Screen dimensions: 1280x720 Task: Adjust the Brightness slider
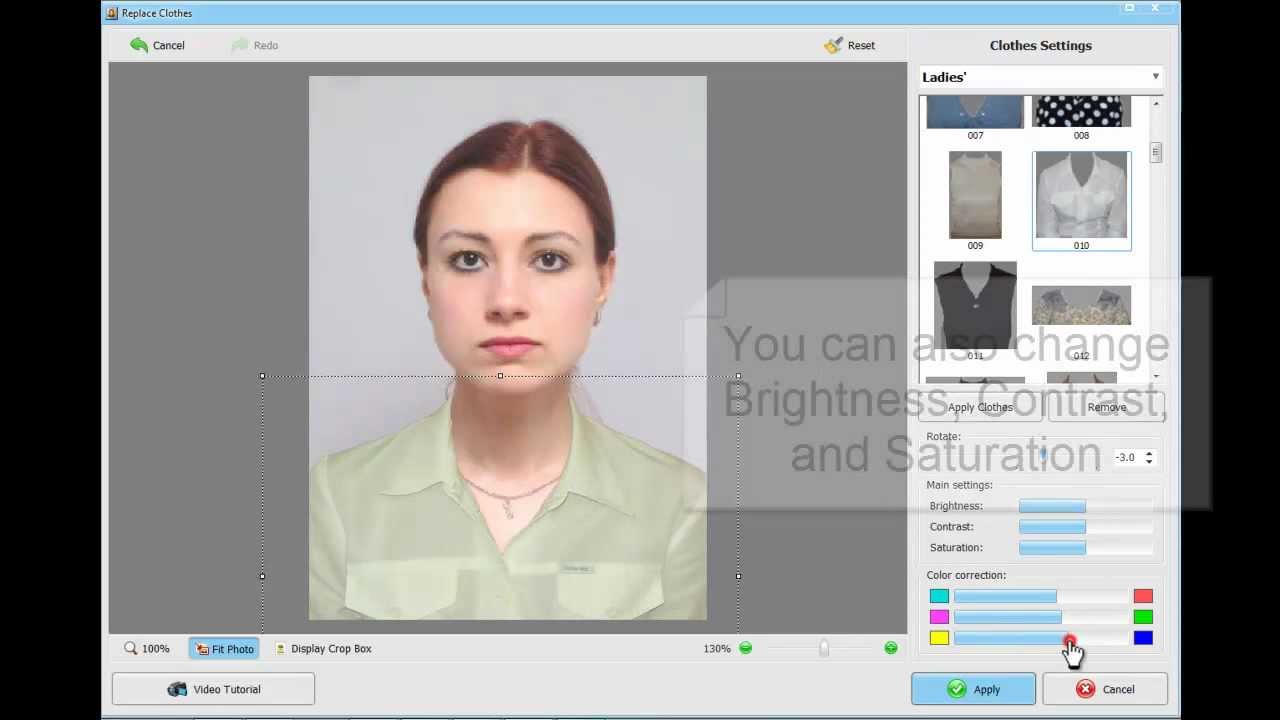coord(1086,506)
